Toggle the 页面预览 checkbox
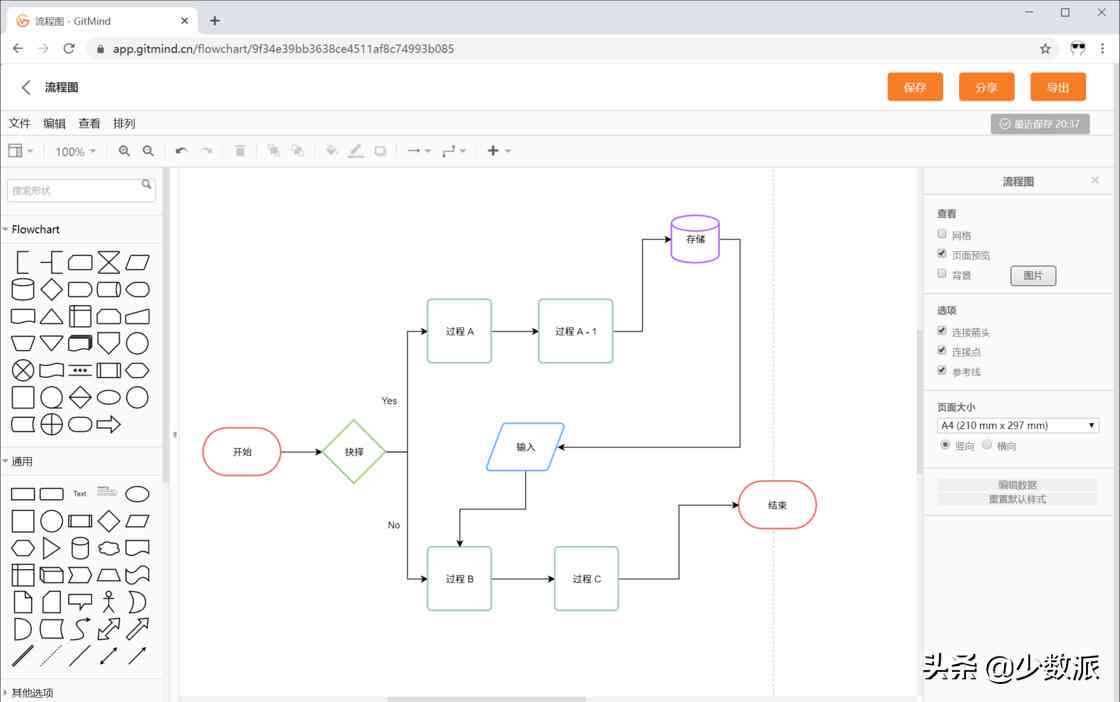 [942, 254]
